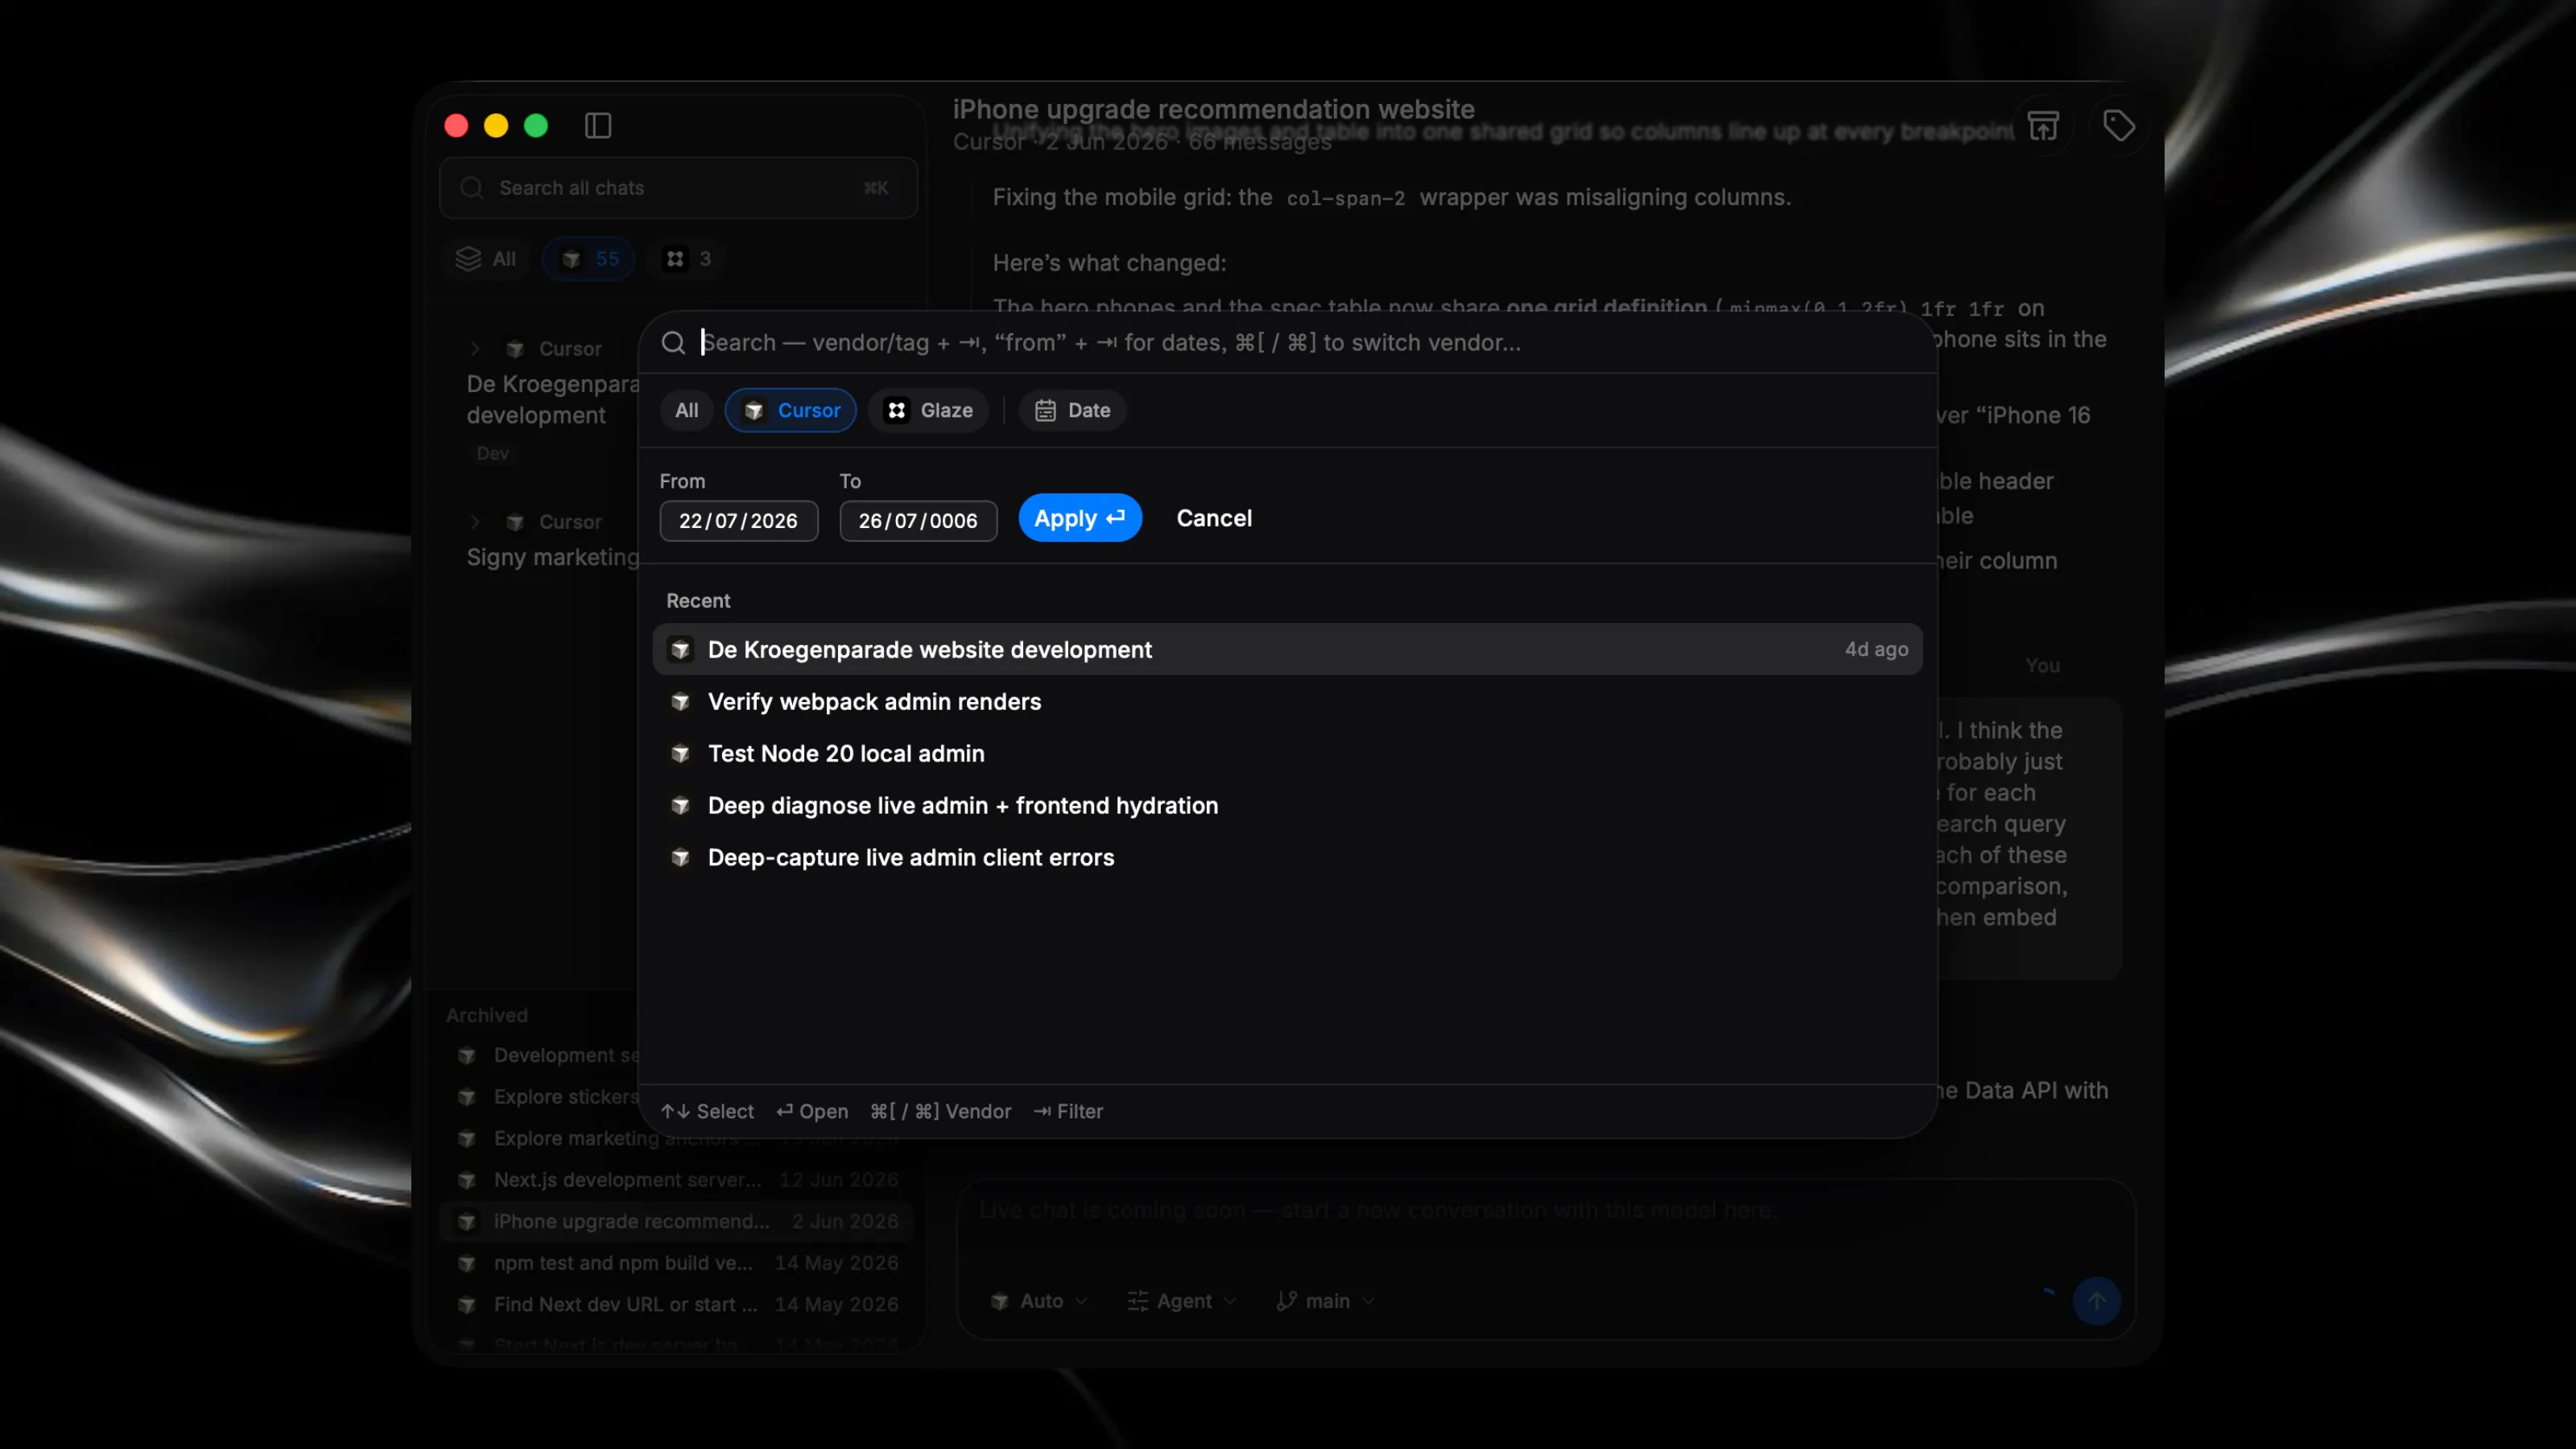Toggle the Date filter chip
This screenshot has width=2576, height=1449.
click(x=1072, y=411)
